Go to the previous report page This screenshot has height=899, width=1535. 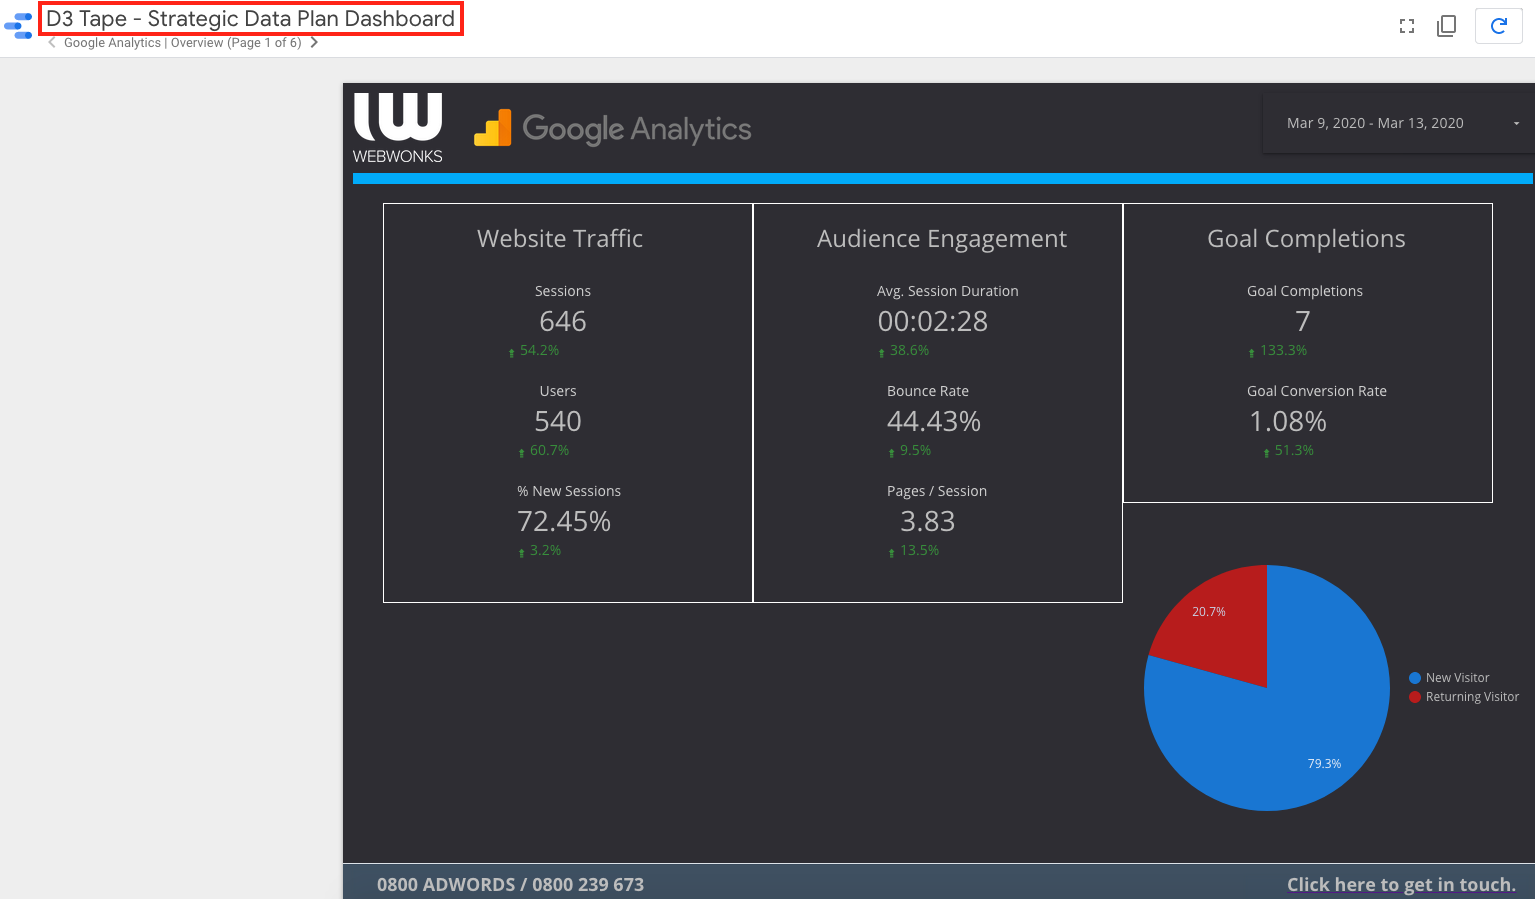click(x=52, y=43)
